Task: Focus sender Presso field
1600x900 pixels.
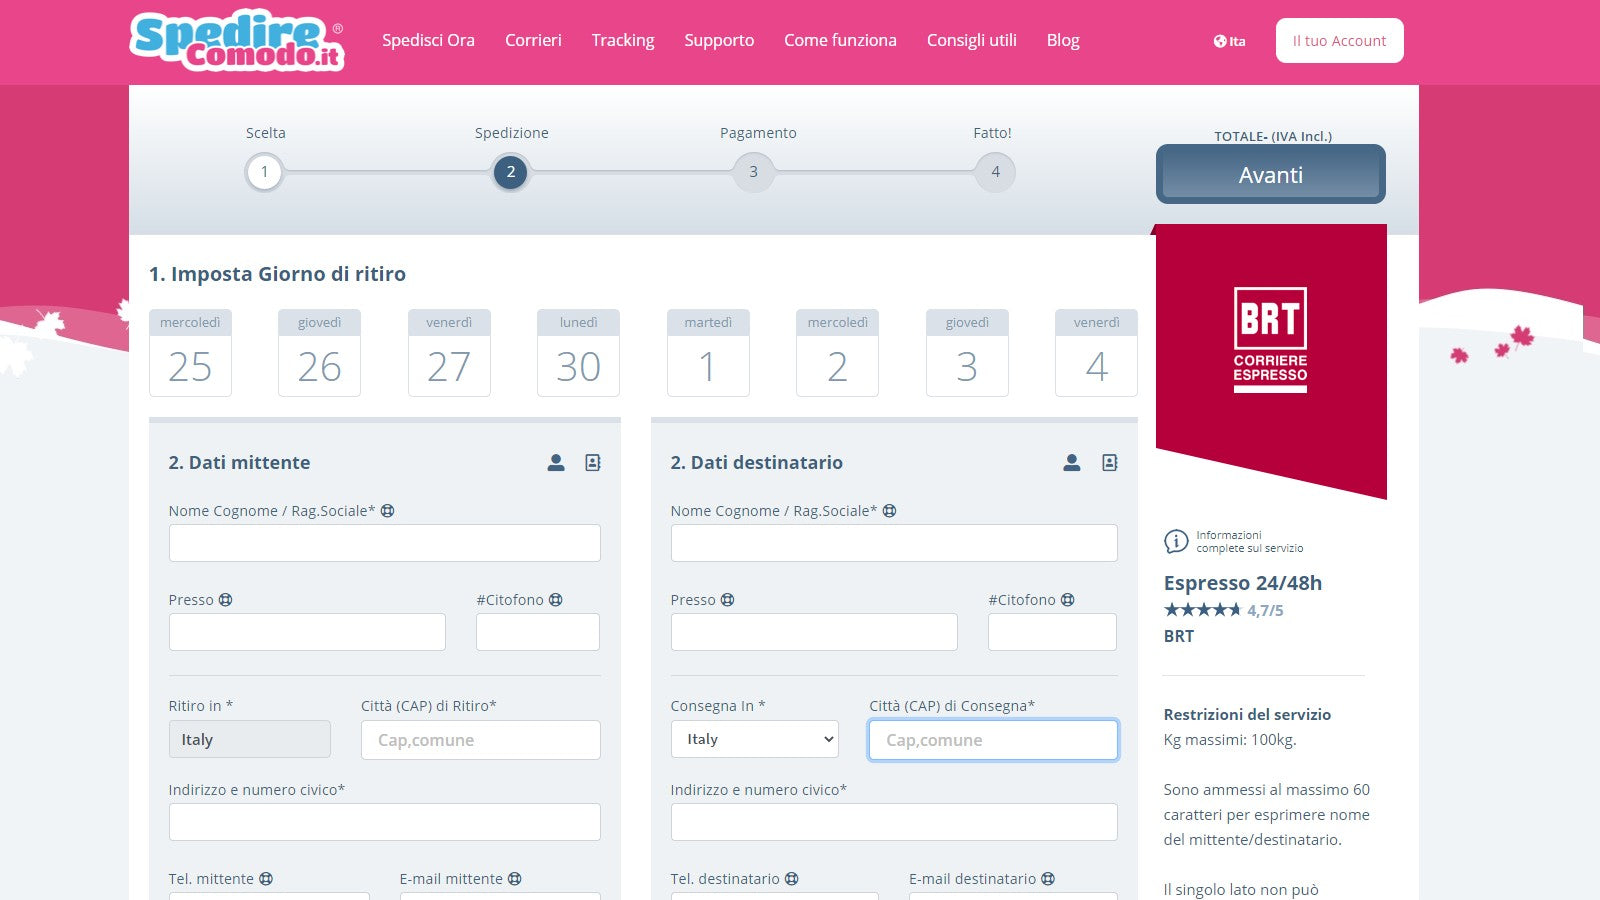Action: coord(307,632)
